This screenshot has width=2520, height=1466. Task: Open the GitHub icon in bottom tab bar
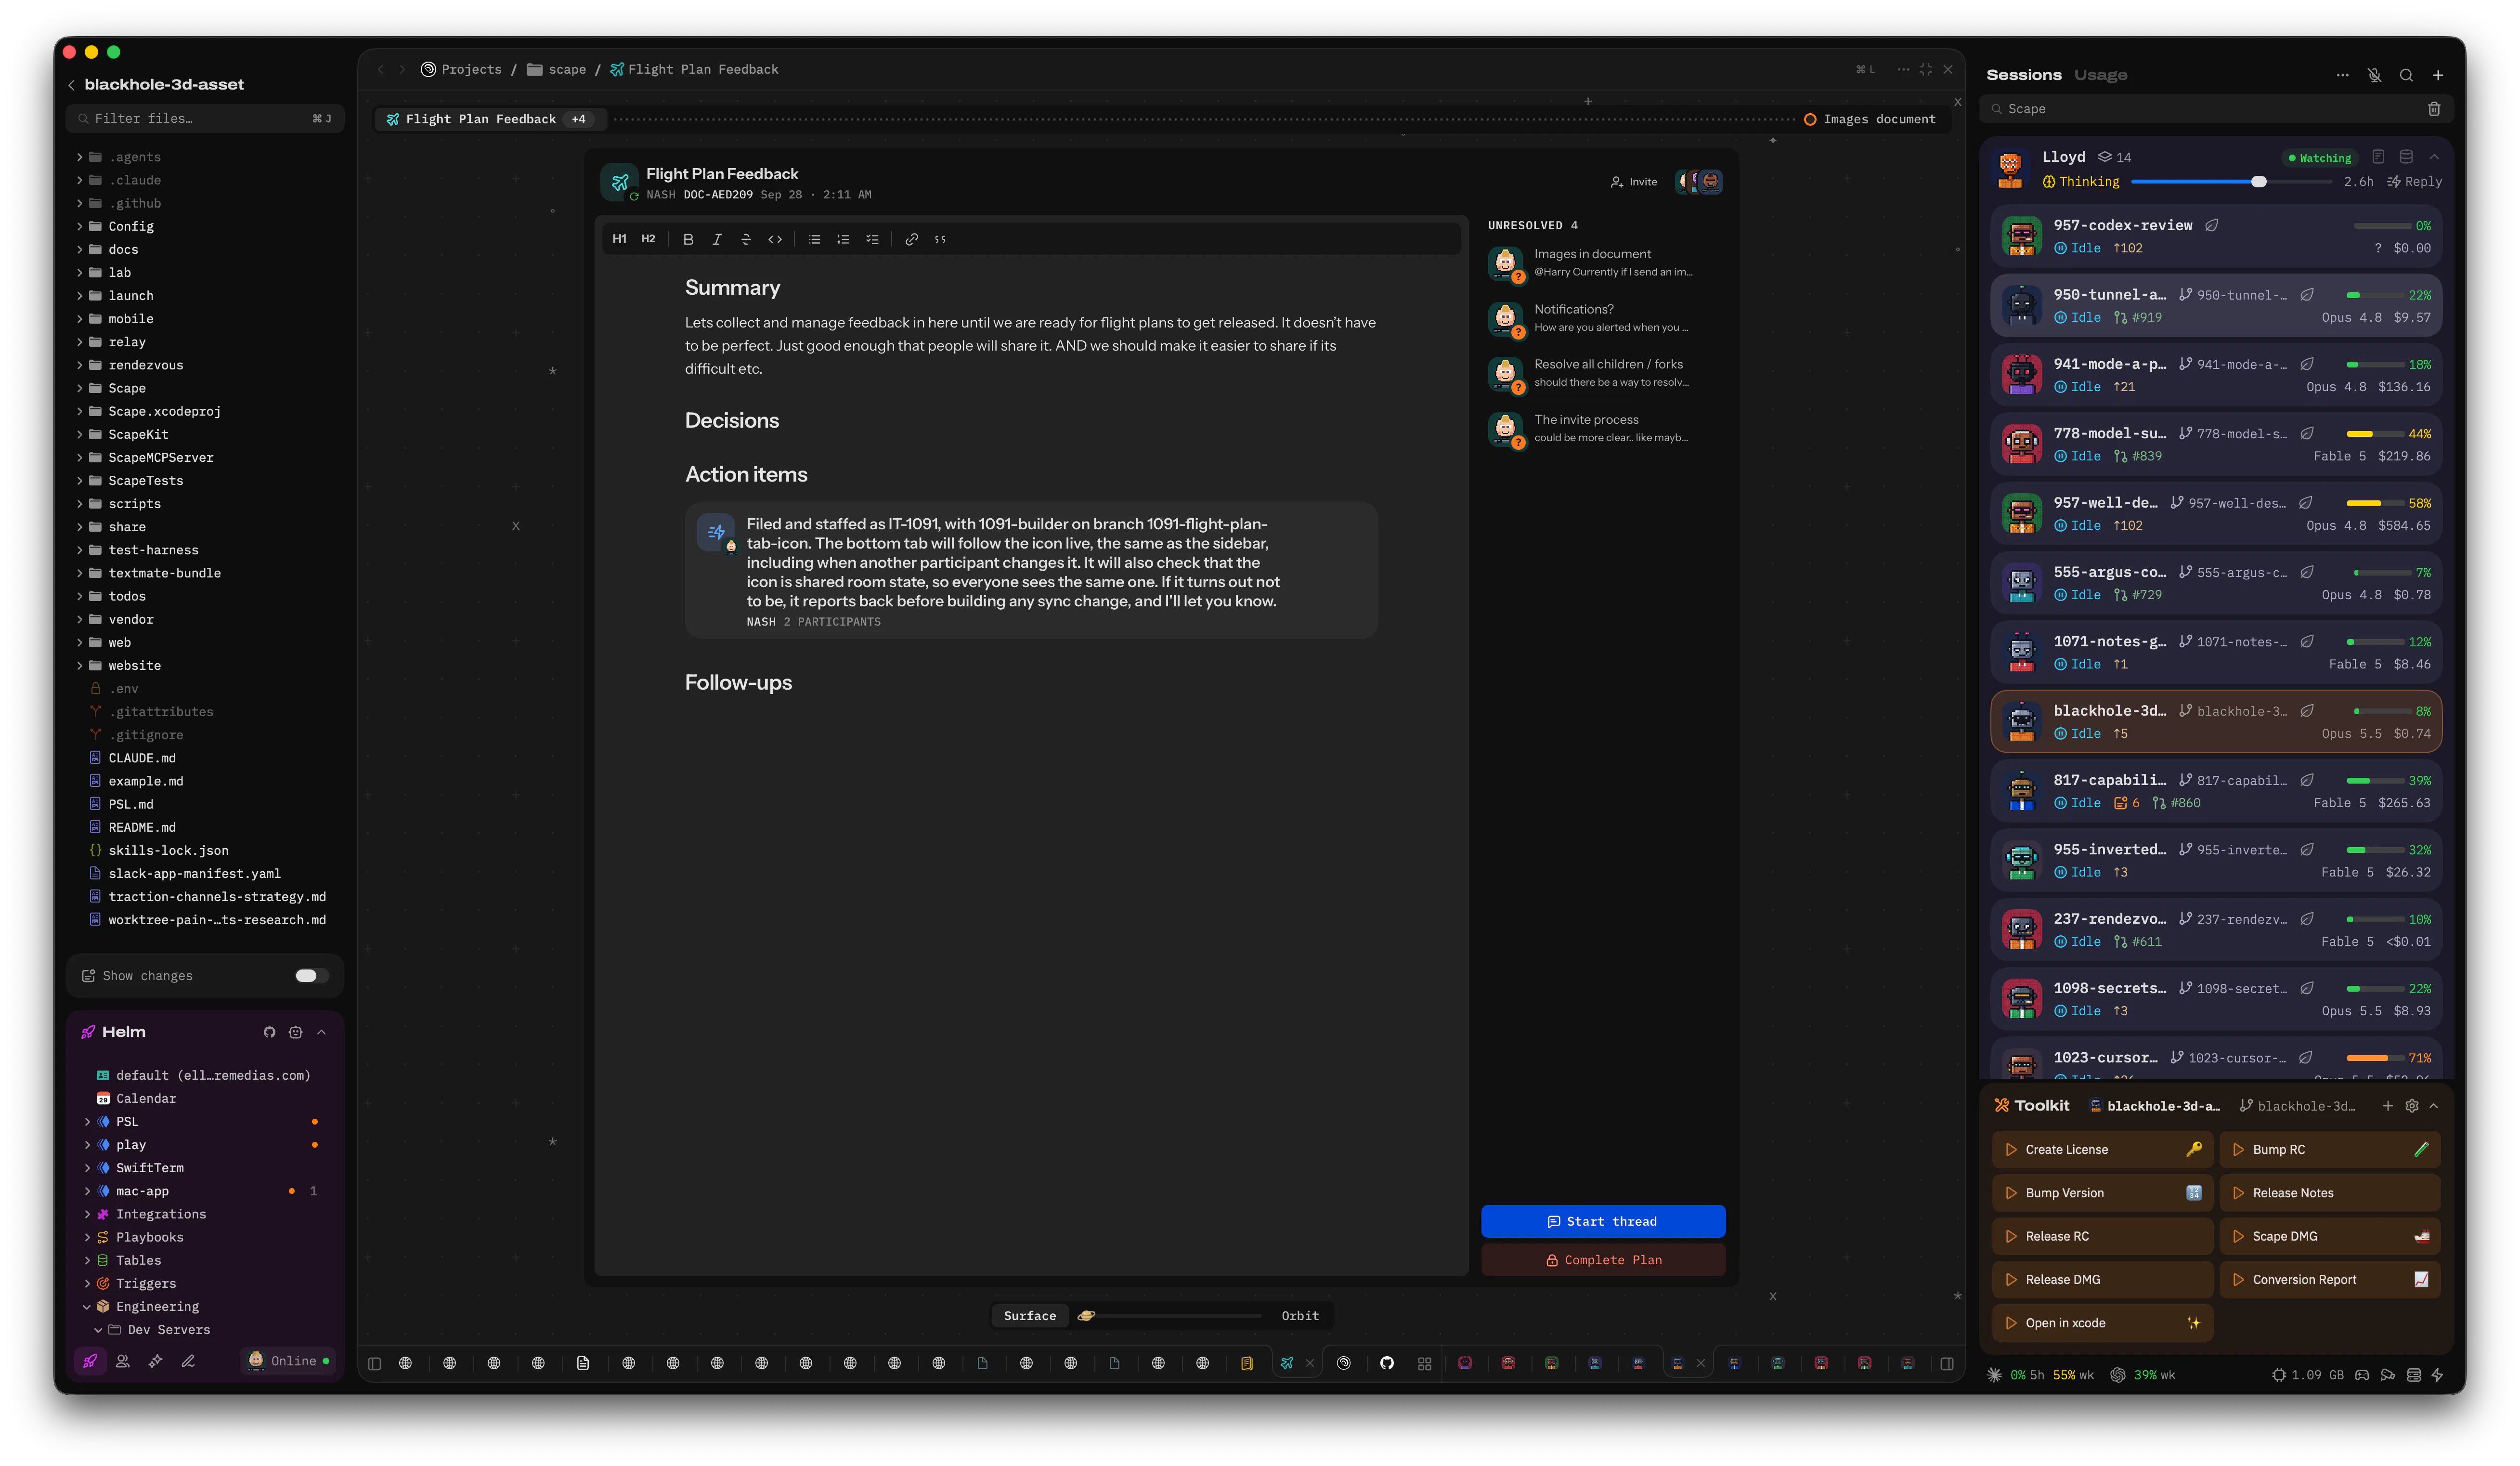(1386, 1363)
